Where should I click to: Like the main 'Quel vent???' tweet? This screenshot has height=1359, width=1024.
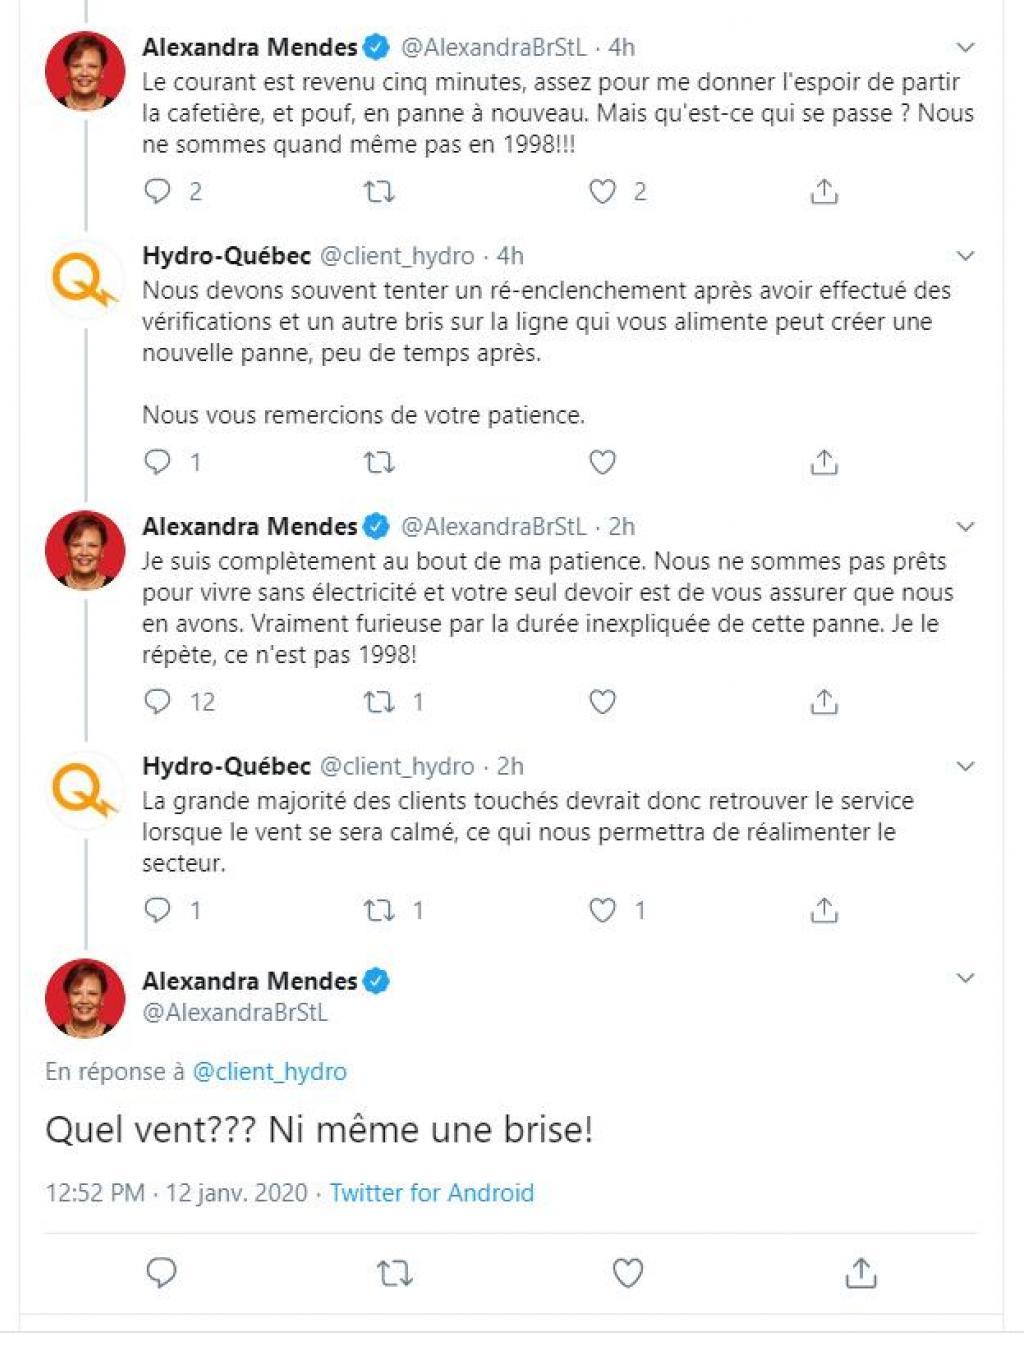(627, 1273)
